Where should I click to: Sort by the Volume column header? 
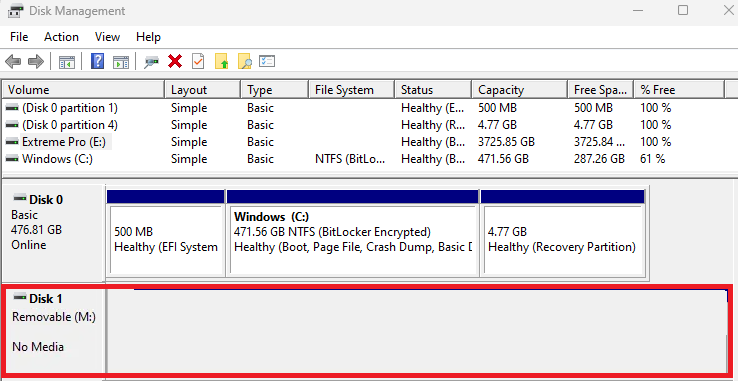[84, 89]
